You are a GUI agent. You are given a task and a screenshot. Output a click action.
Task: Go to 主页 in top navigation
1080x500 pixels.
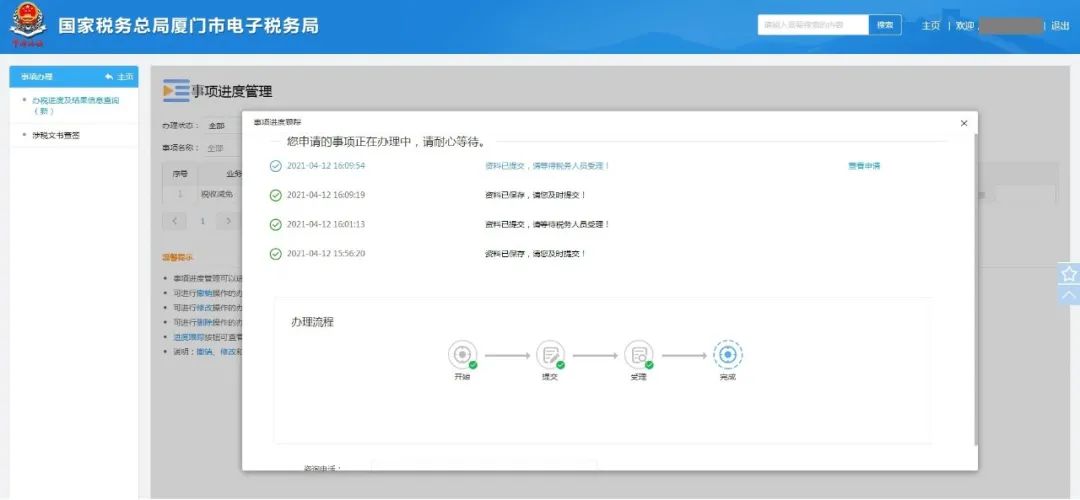931,25
